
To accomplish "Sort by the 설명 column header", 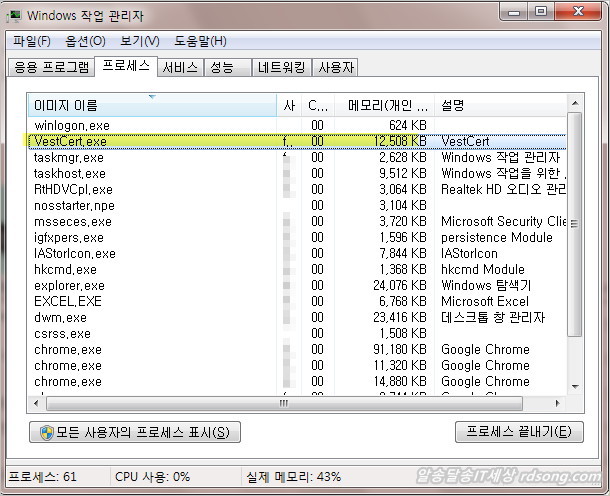I will tap(498, 105).
